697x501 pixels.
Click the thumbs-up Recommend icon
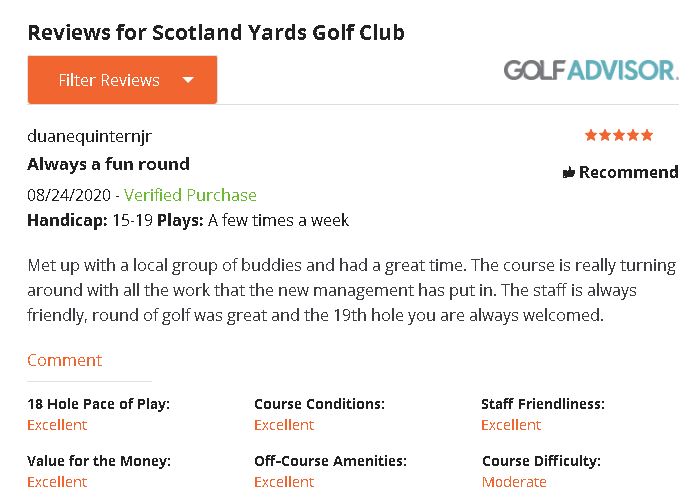[x=569, y=173]
